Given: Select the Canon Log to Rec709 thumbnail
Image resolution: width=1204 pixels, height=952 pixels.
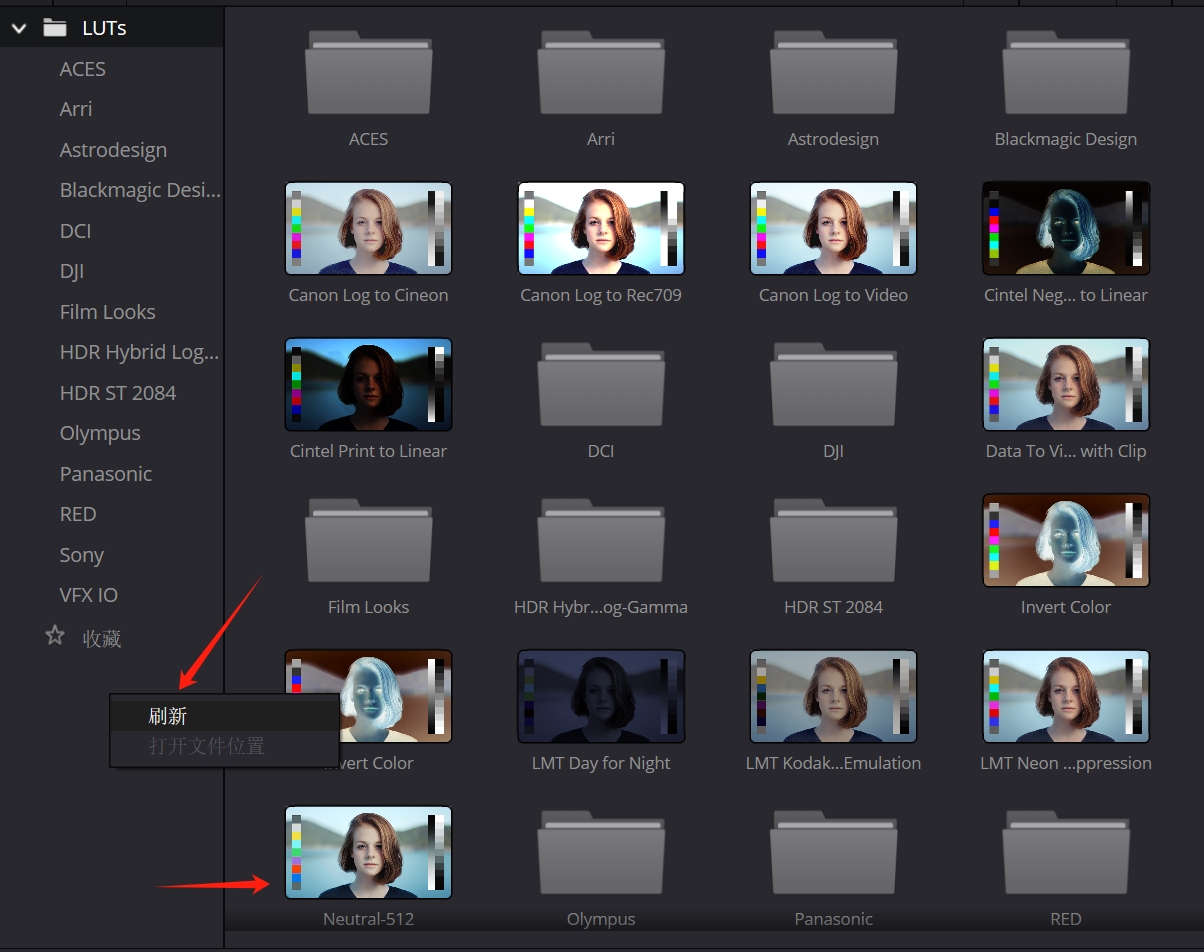Looking at the screenshot, I should pyautogui.click(x=600, y=228).
